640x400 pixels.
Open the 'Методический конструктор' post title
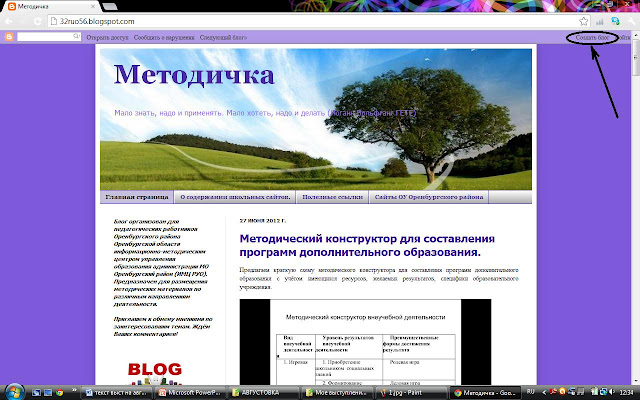(367, 245)
